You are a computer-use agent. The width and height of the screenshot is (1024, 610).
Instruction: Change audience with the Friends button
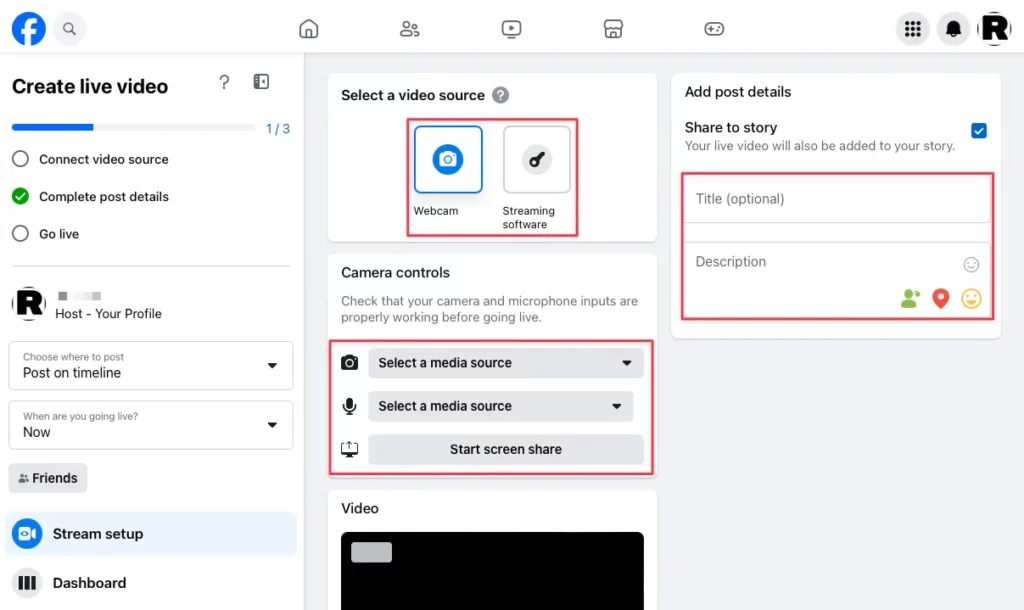[x=47, y=478]
